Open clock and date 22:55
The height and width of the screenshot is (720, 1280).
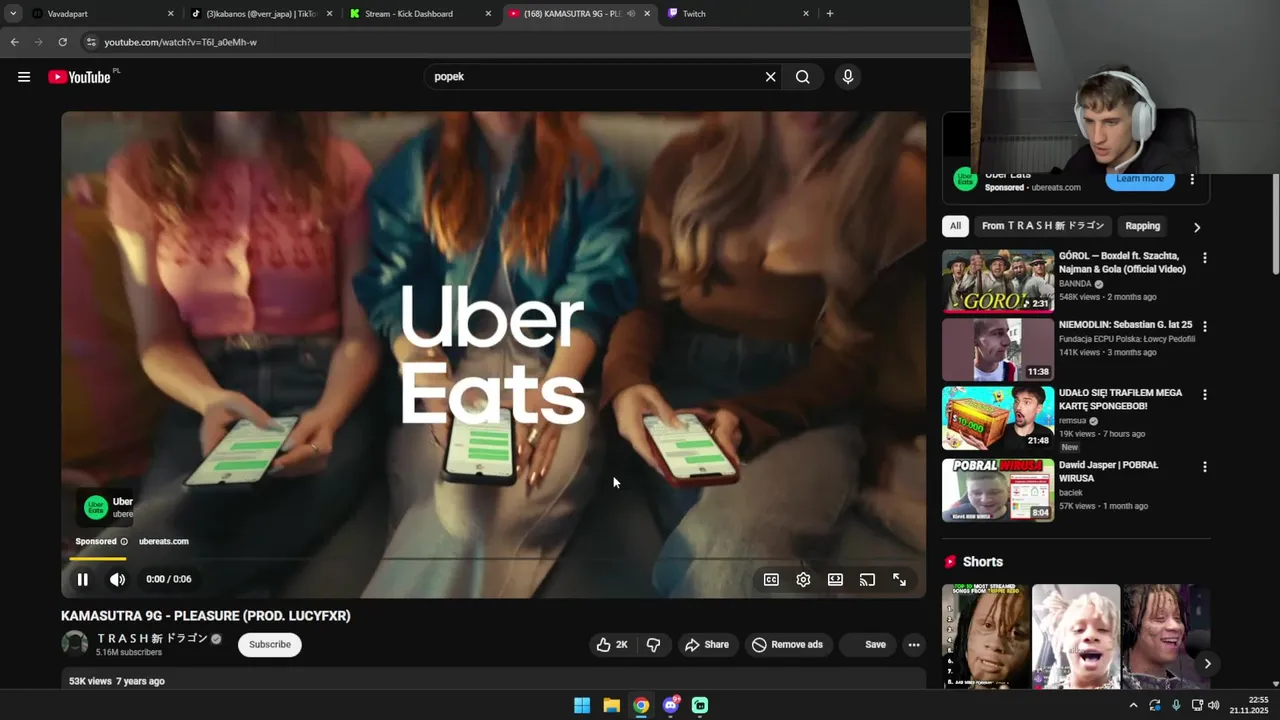pyautogui.click(x=1250, y=705)
